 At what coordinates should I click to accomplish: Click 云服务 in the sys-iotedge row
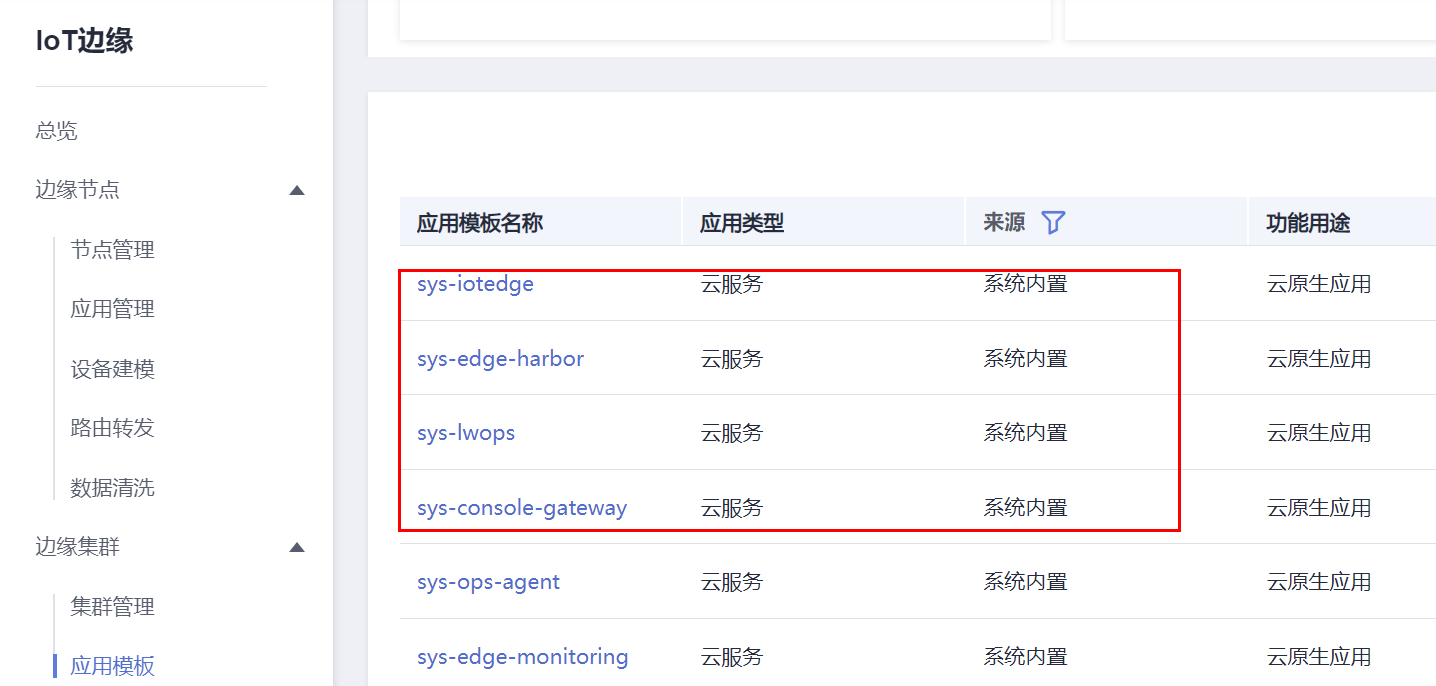pos(731,284)
